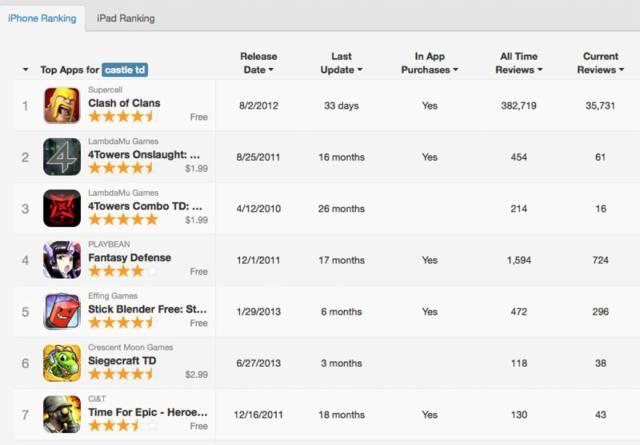The height and width of the screenshot is (445, 640).
Task: Click the Supercell developer name
Action: (107, 89)
